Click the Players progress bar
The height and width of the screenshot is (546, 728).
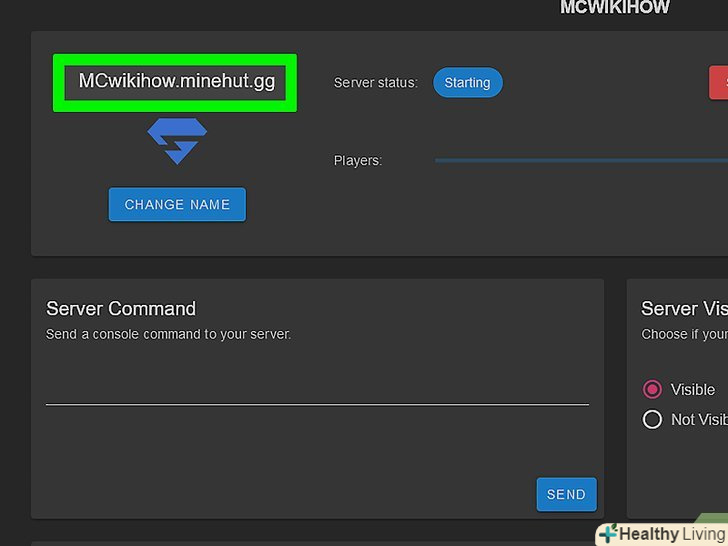[x=581, y=161]
